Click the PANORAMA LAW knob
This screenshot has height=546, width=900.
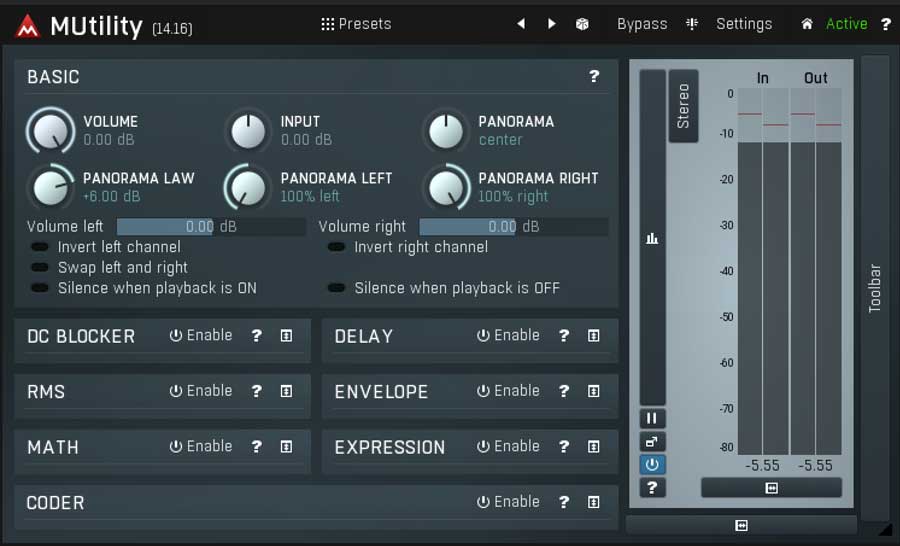point(51,187)
